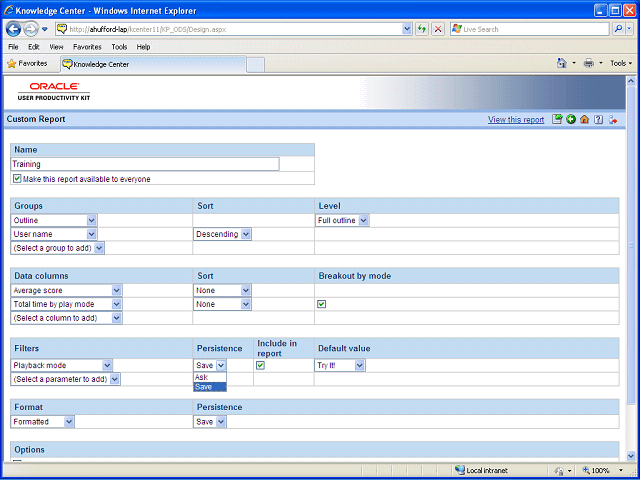Click the Local intranet zone icon

point(460,470)
